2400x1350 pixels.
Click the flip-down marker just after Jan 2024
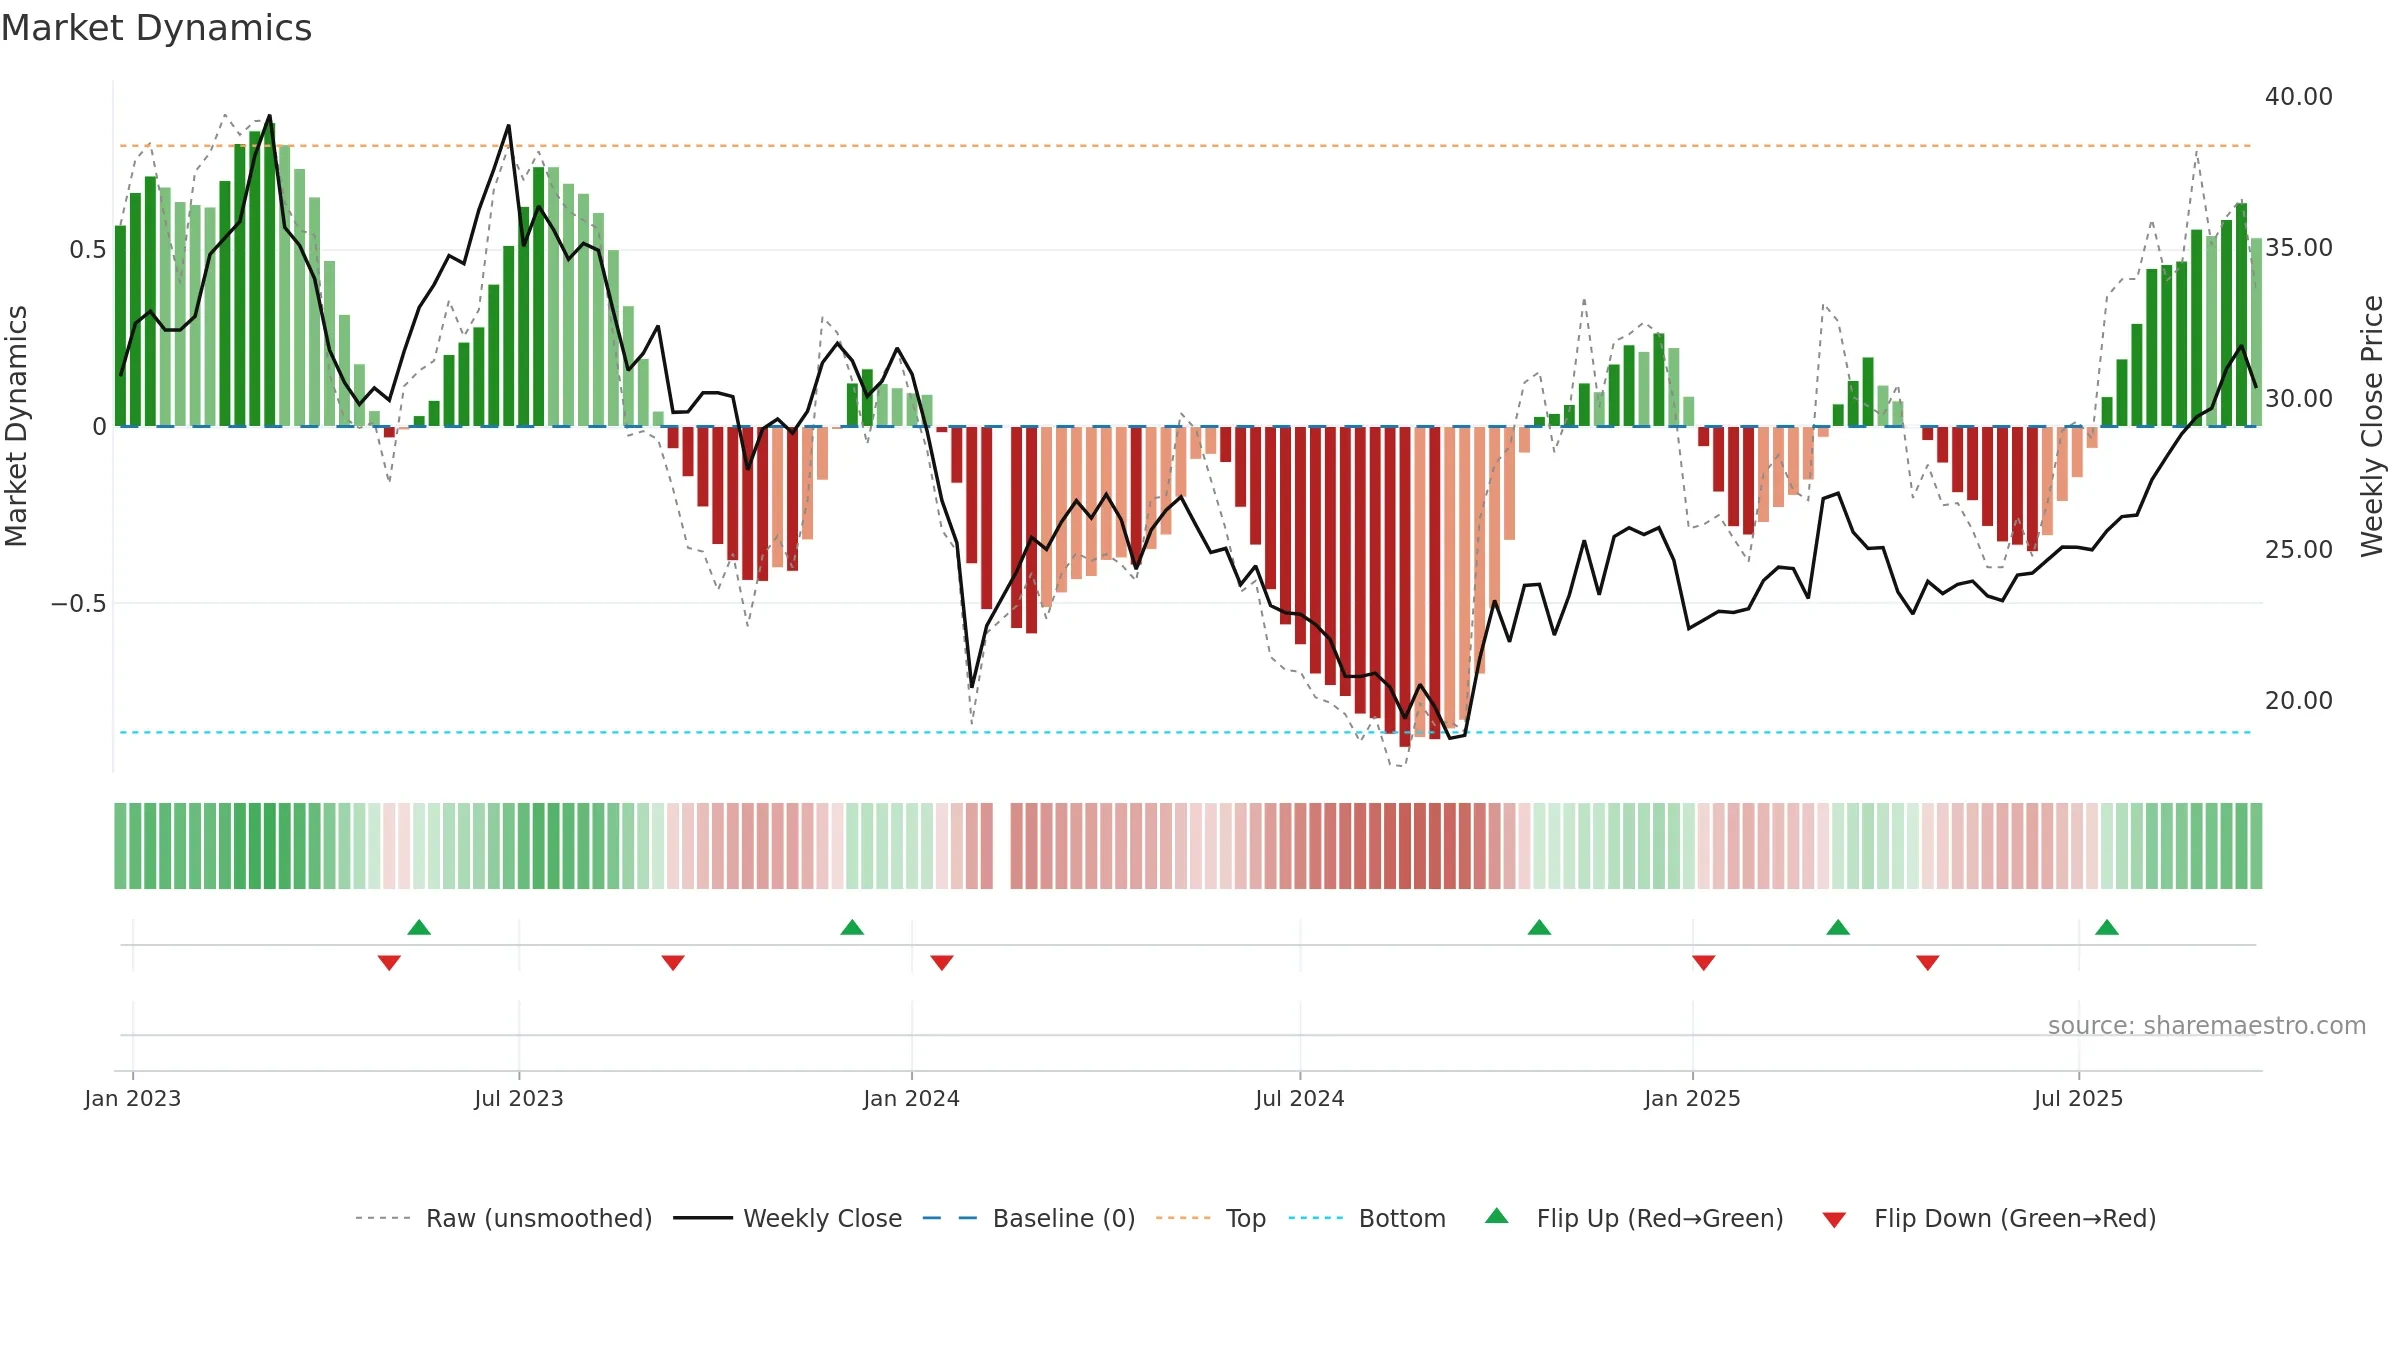[x=942, y=963]
